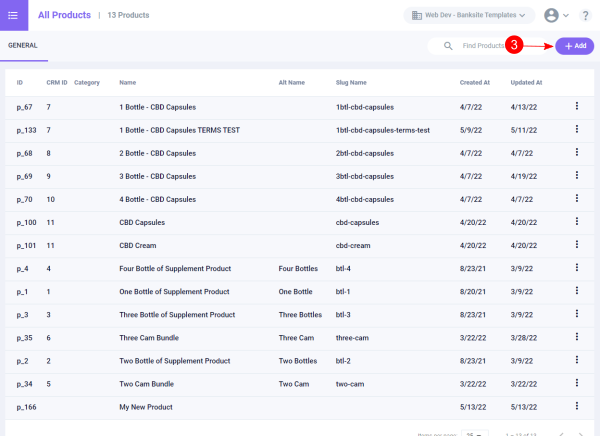
Task: Open three-dot menu for Two Cam Bundle
Action: 576,384
